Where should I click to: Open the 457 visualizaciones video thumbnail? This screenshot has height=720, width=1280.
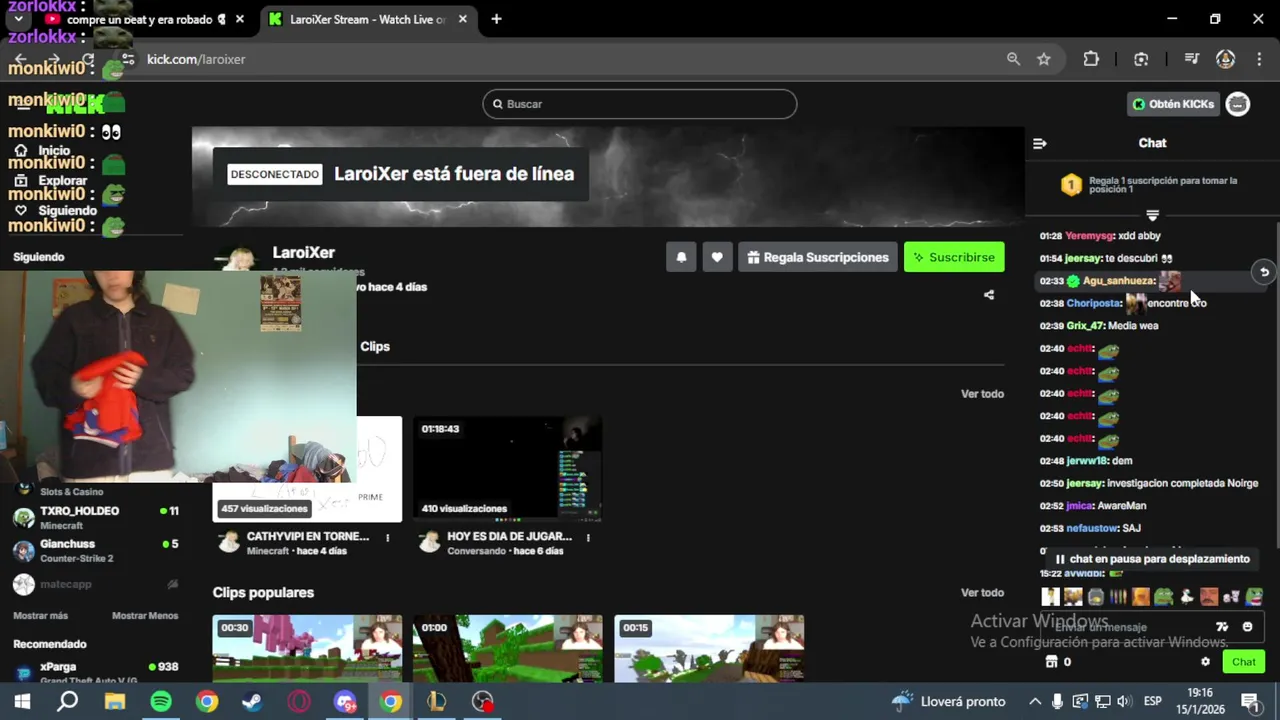point(307,469)
